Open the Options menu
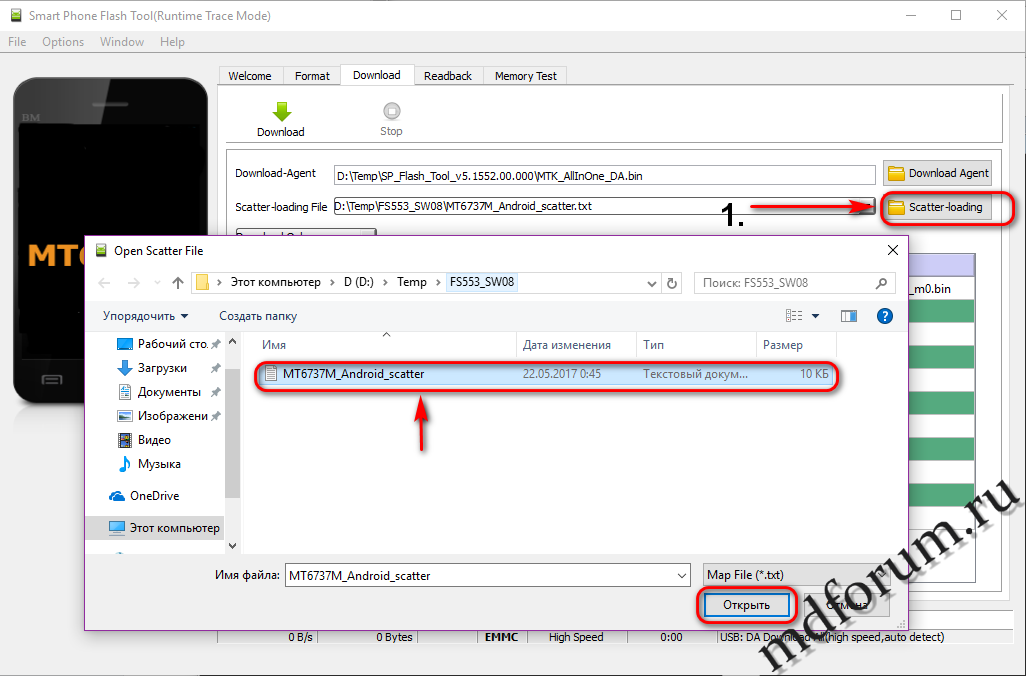This screenshot has height=676, width=1026. click(x=63, y=42)
